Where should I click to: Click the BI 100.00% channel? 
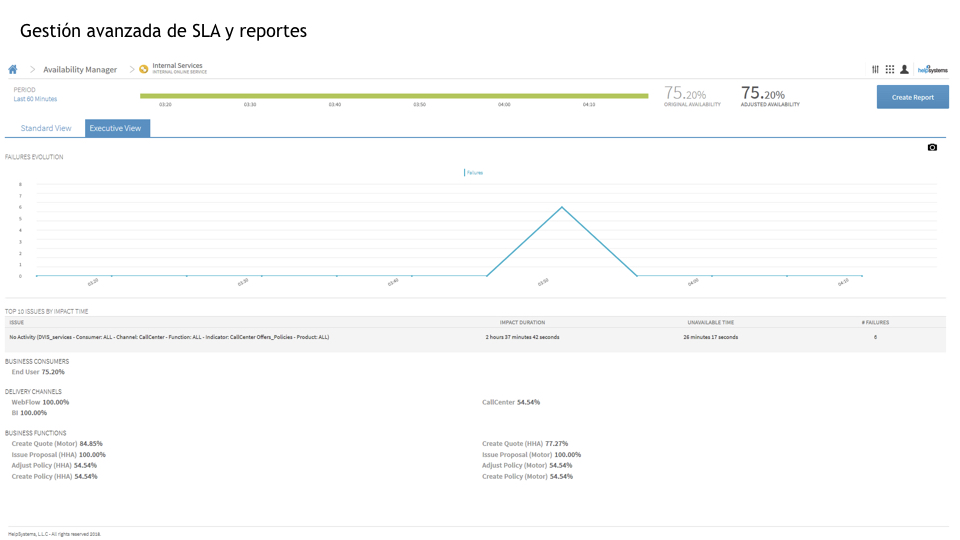coord(29,413)
